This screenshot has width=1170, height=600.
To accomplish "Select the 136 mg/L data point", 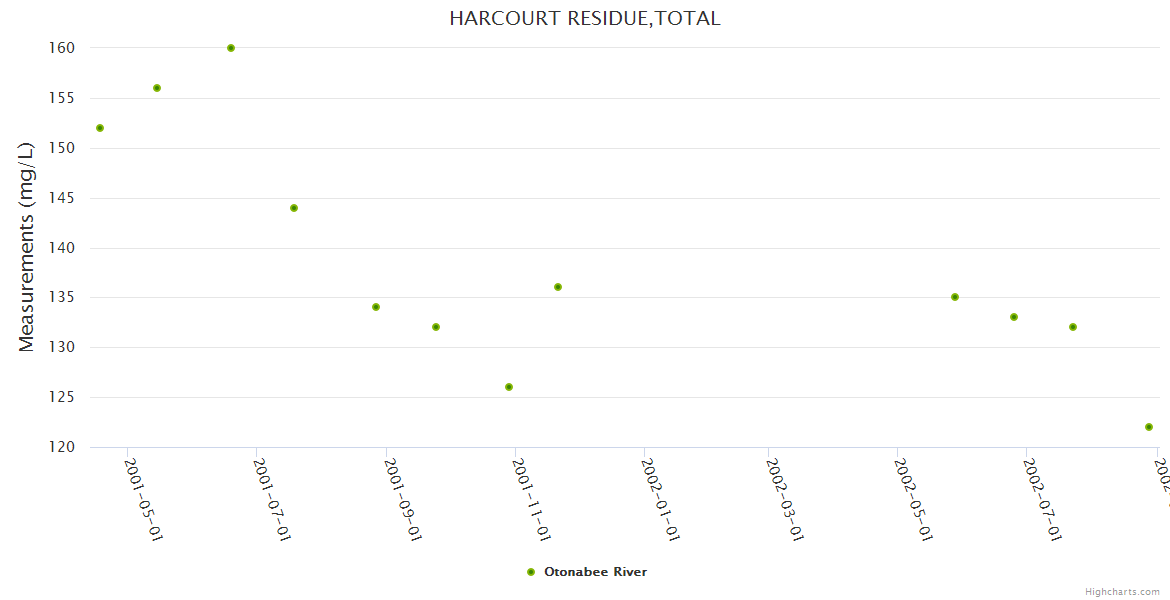I will (x=558, y=287).
